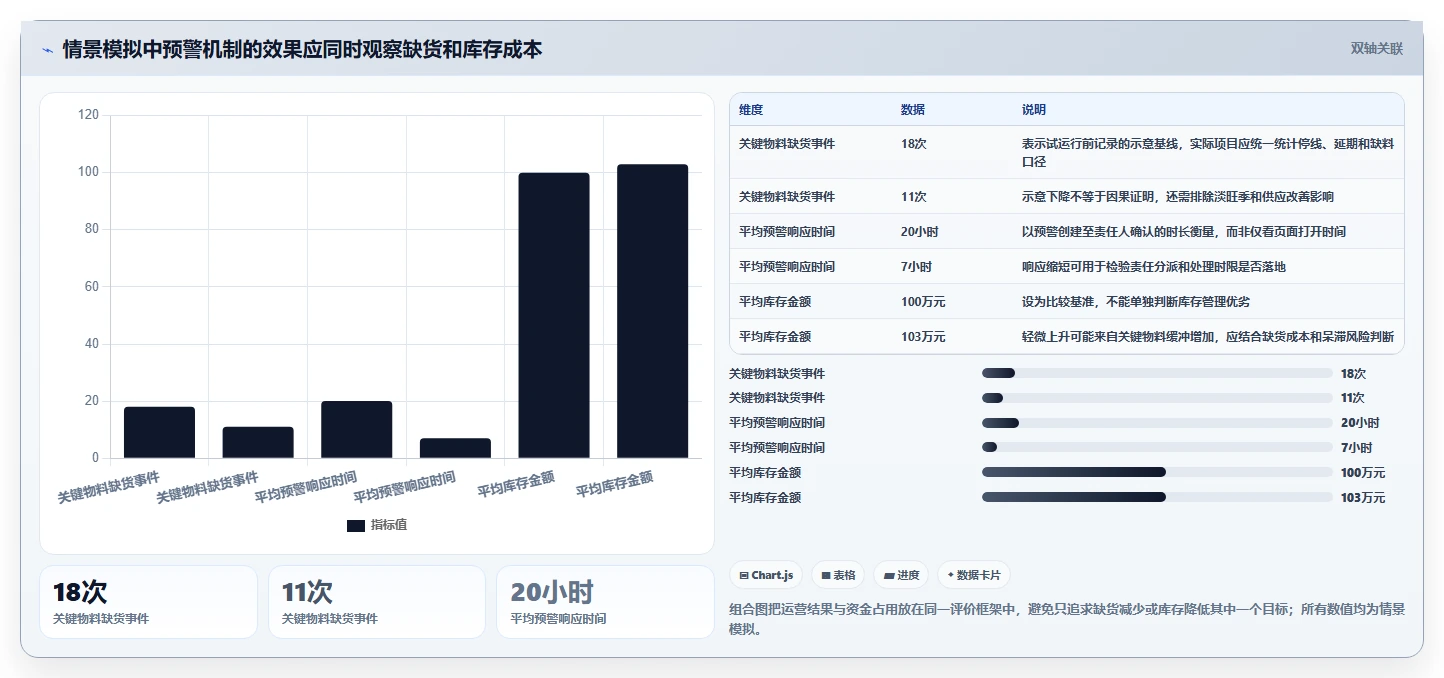Click the 维度 column header

(x=751, y=109)
